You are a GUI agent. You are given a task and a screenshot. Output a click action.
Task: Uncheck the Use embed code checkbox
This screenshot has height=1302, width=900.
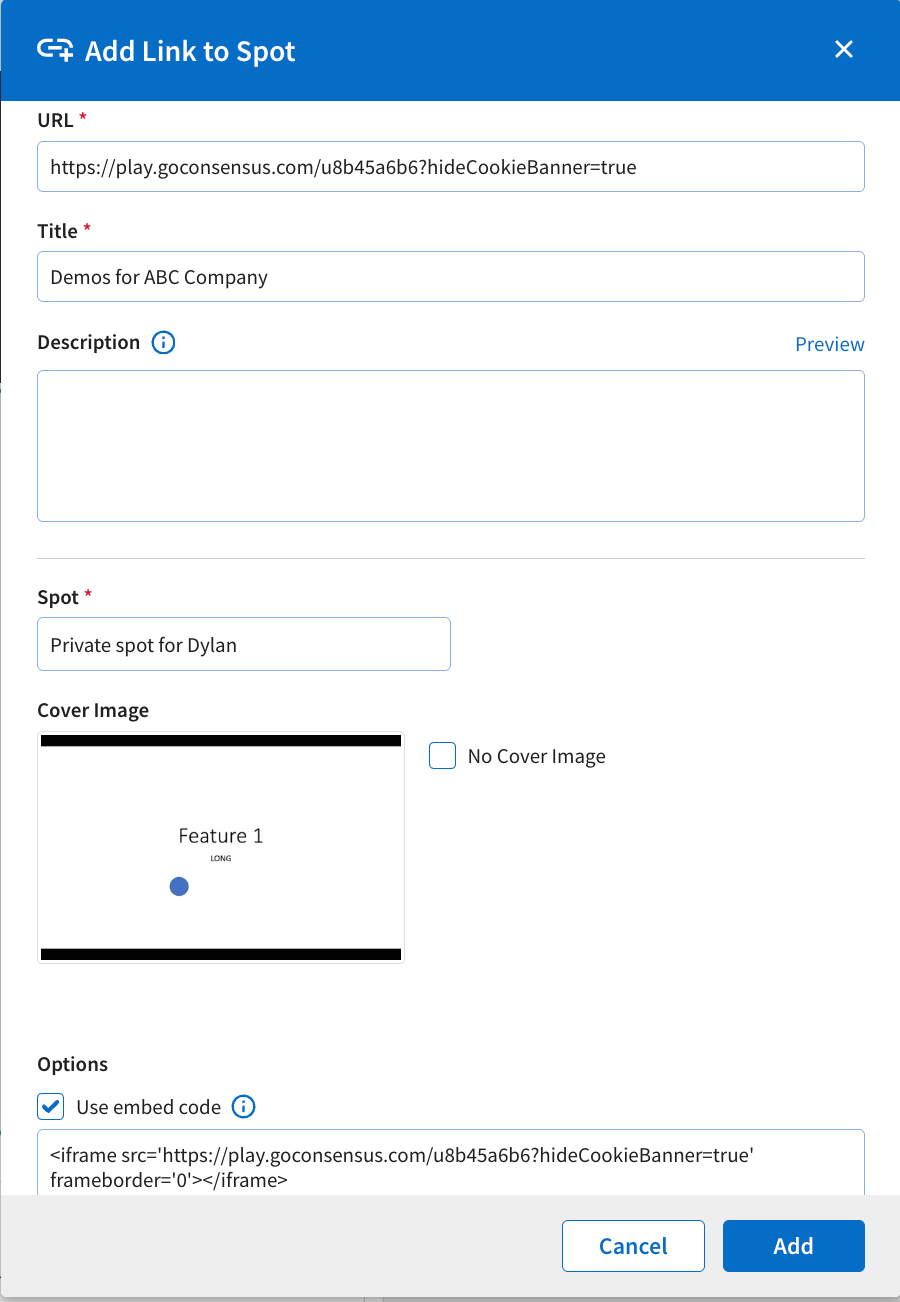(x=51, y=1107)
